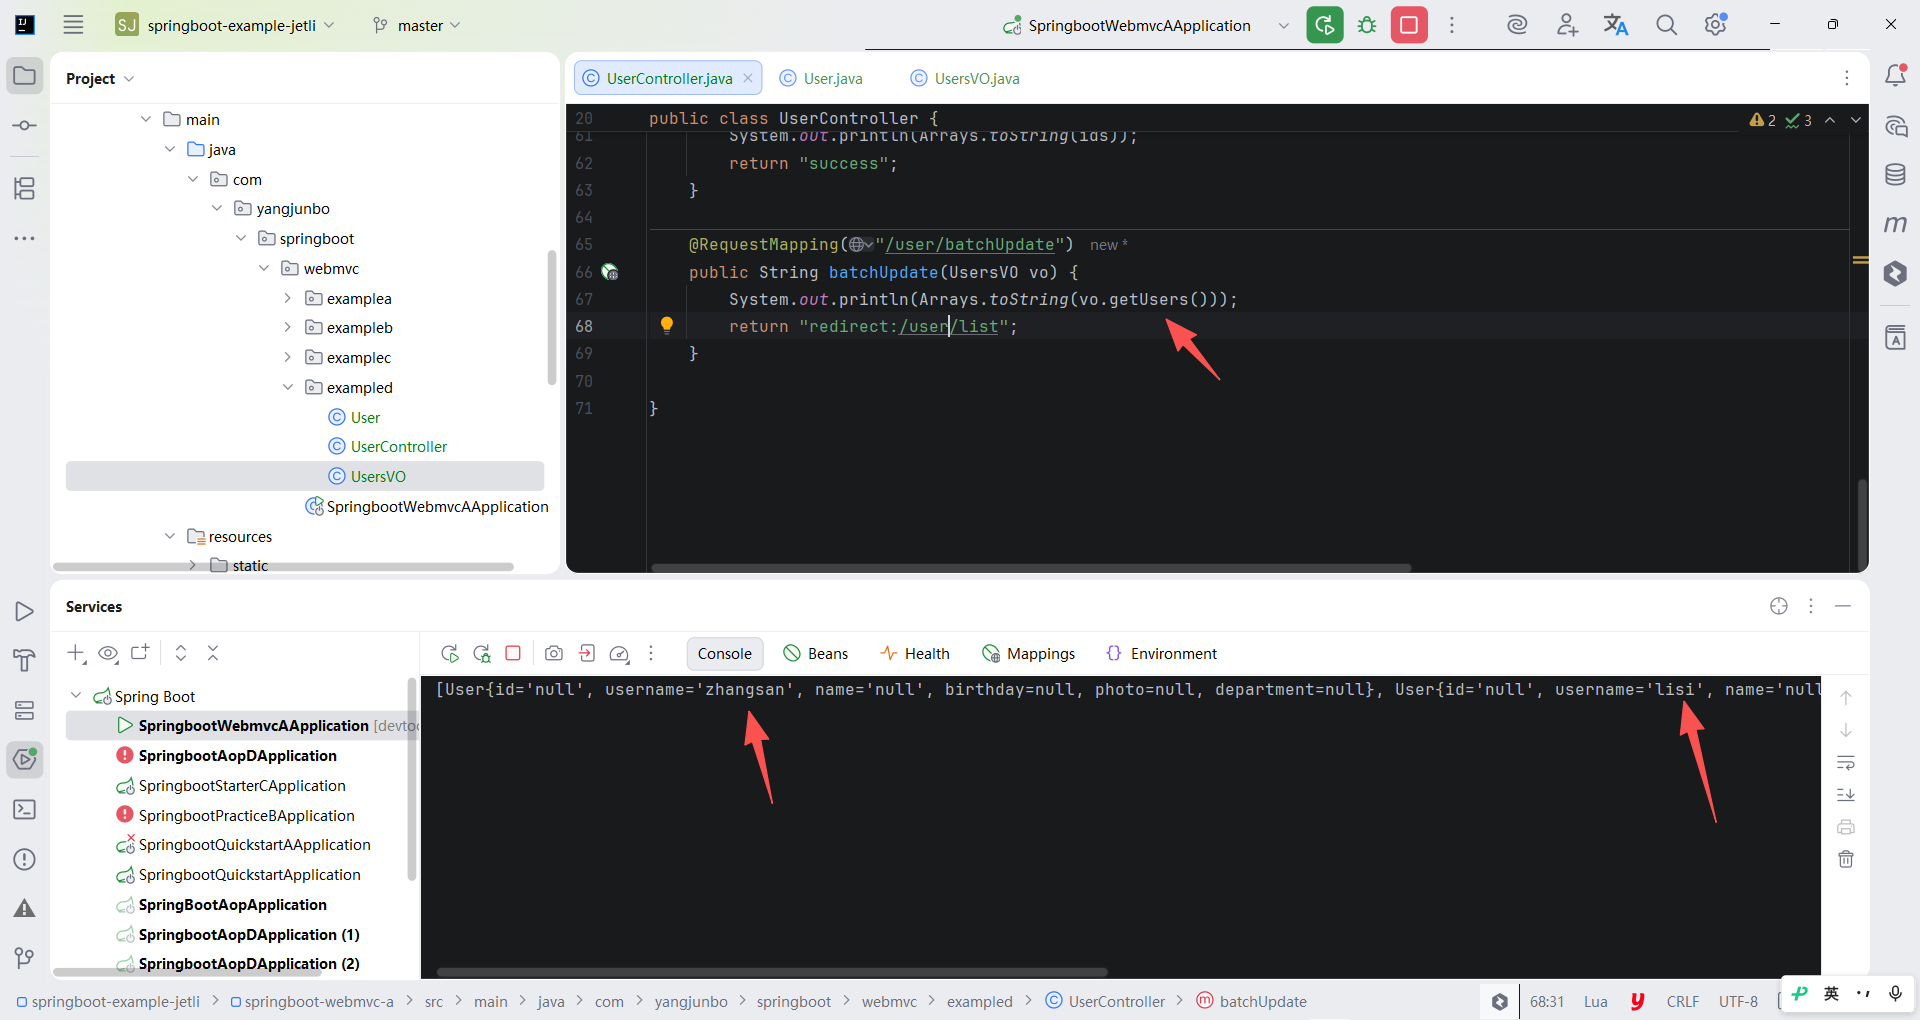Open more run actions menu
Screen dimensions: 1920x1020
click(x=1452, y=25)
